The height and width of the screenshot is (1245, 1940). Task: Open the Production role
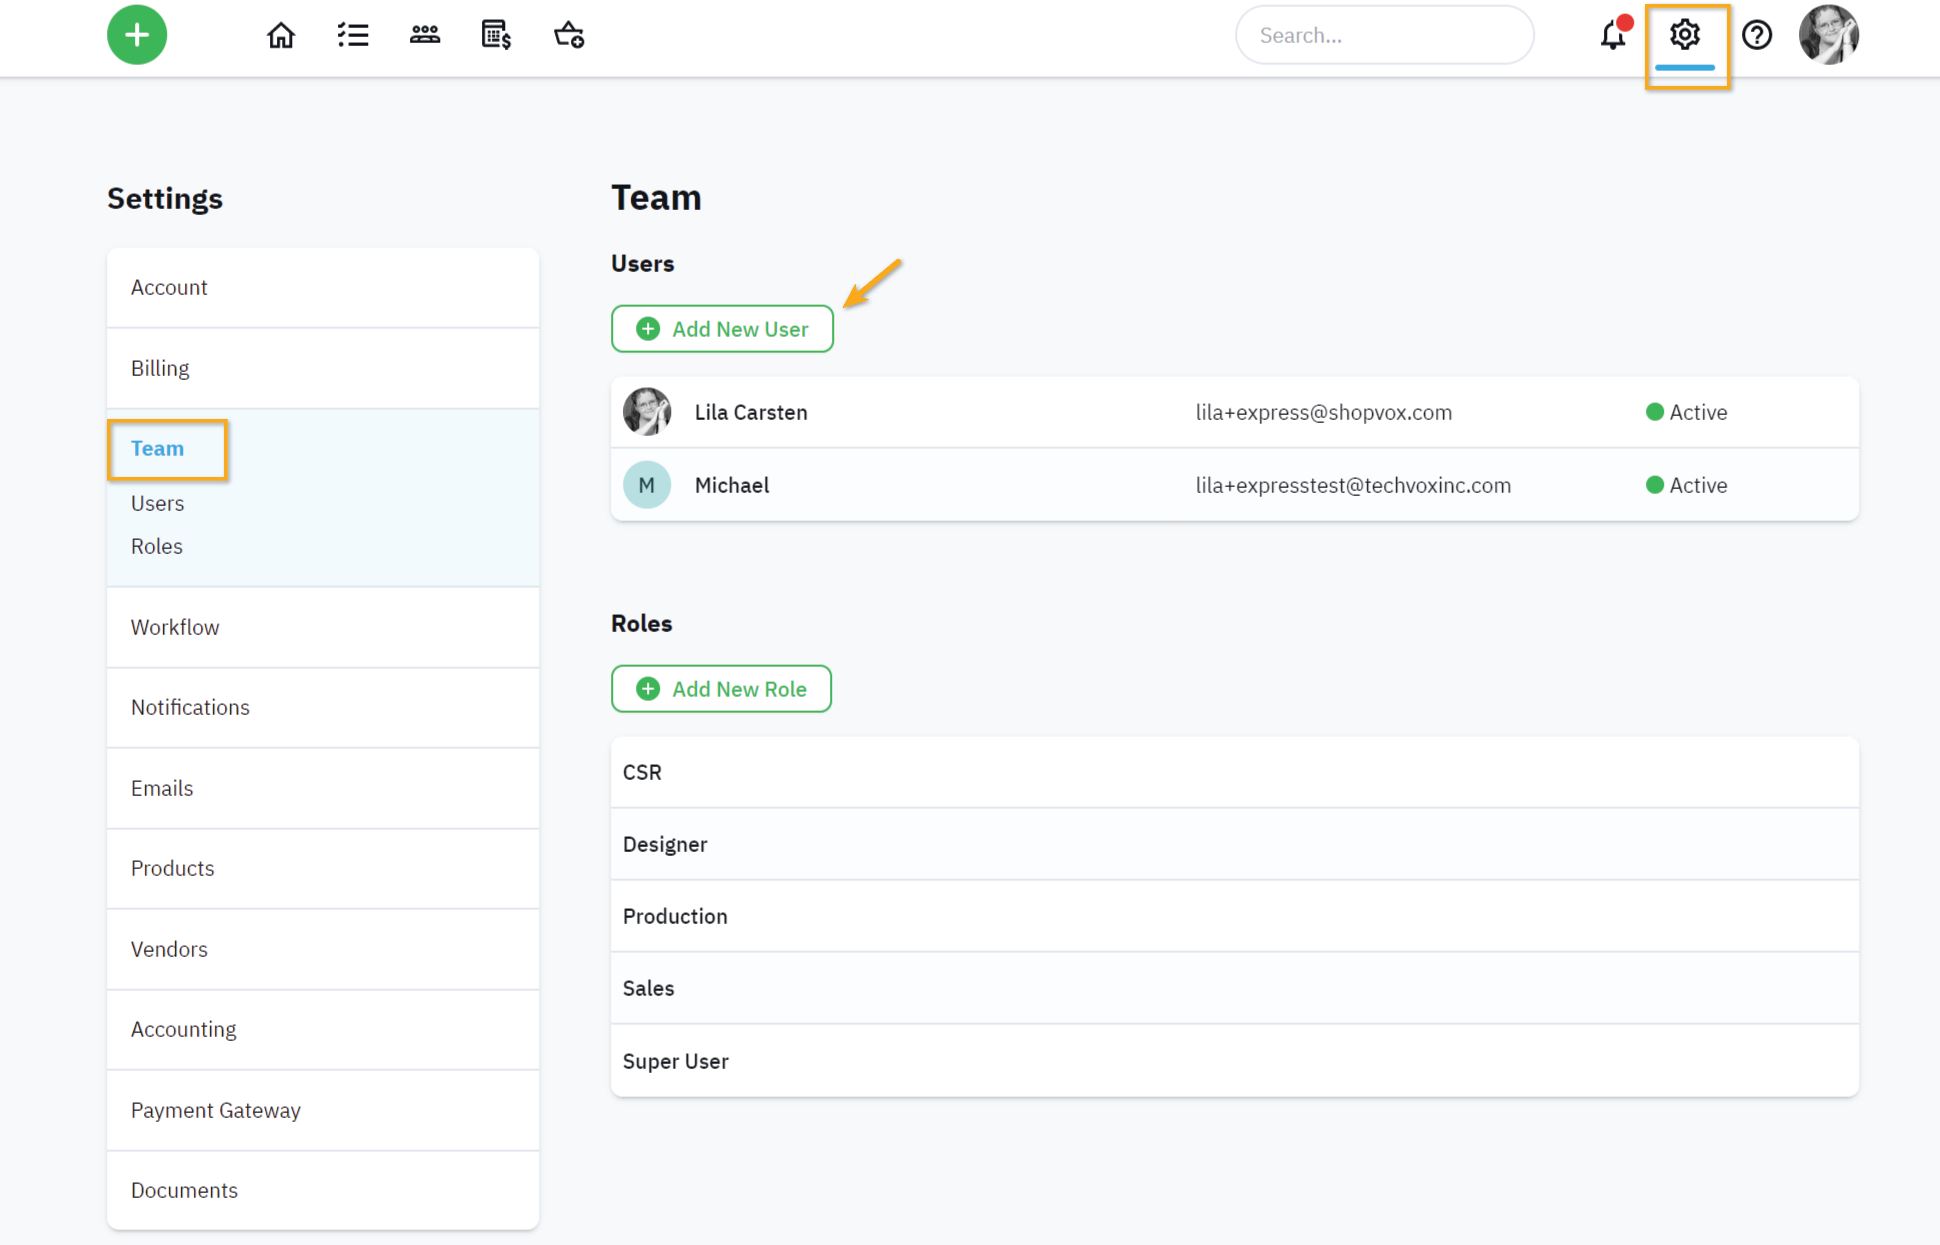point(1235,916)
